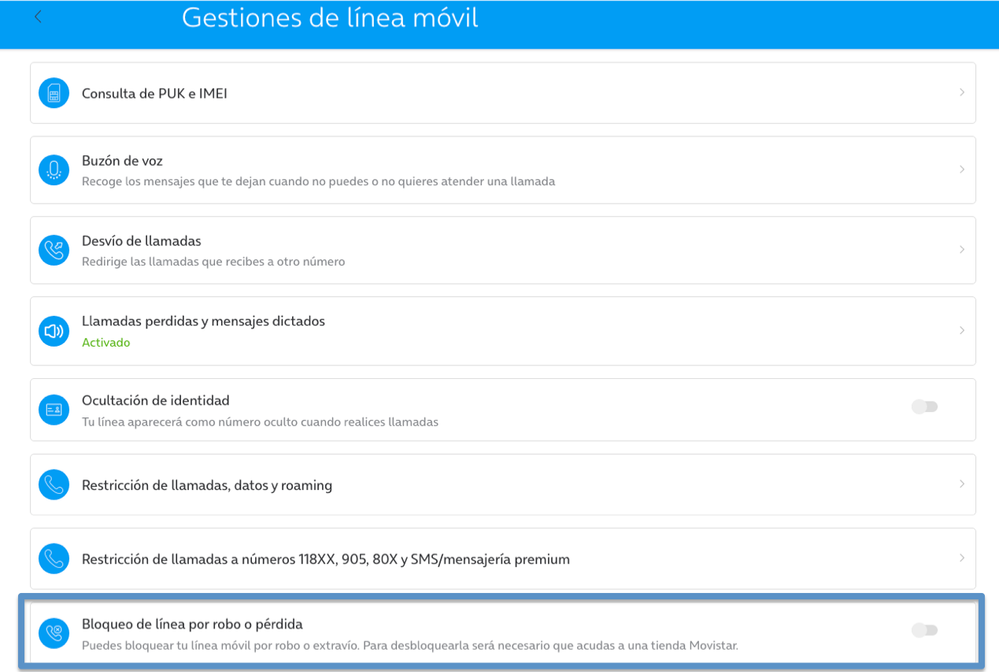Open Buzón de voz via its chevron
The image size is (999, 672).
tap(962, 169)
